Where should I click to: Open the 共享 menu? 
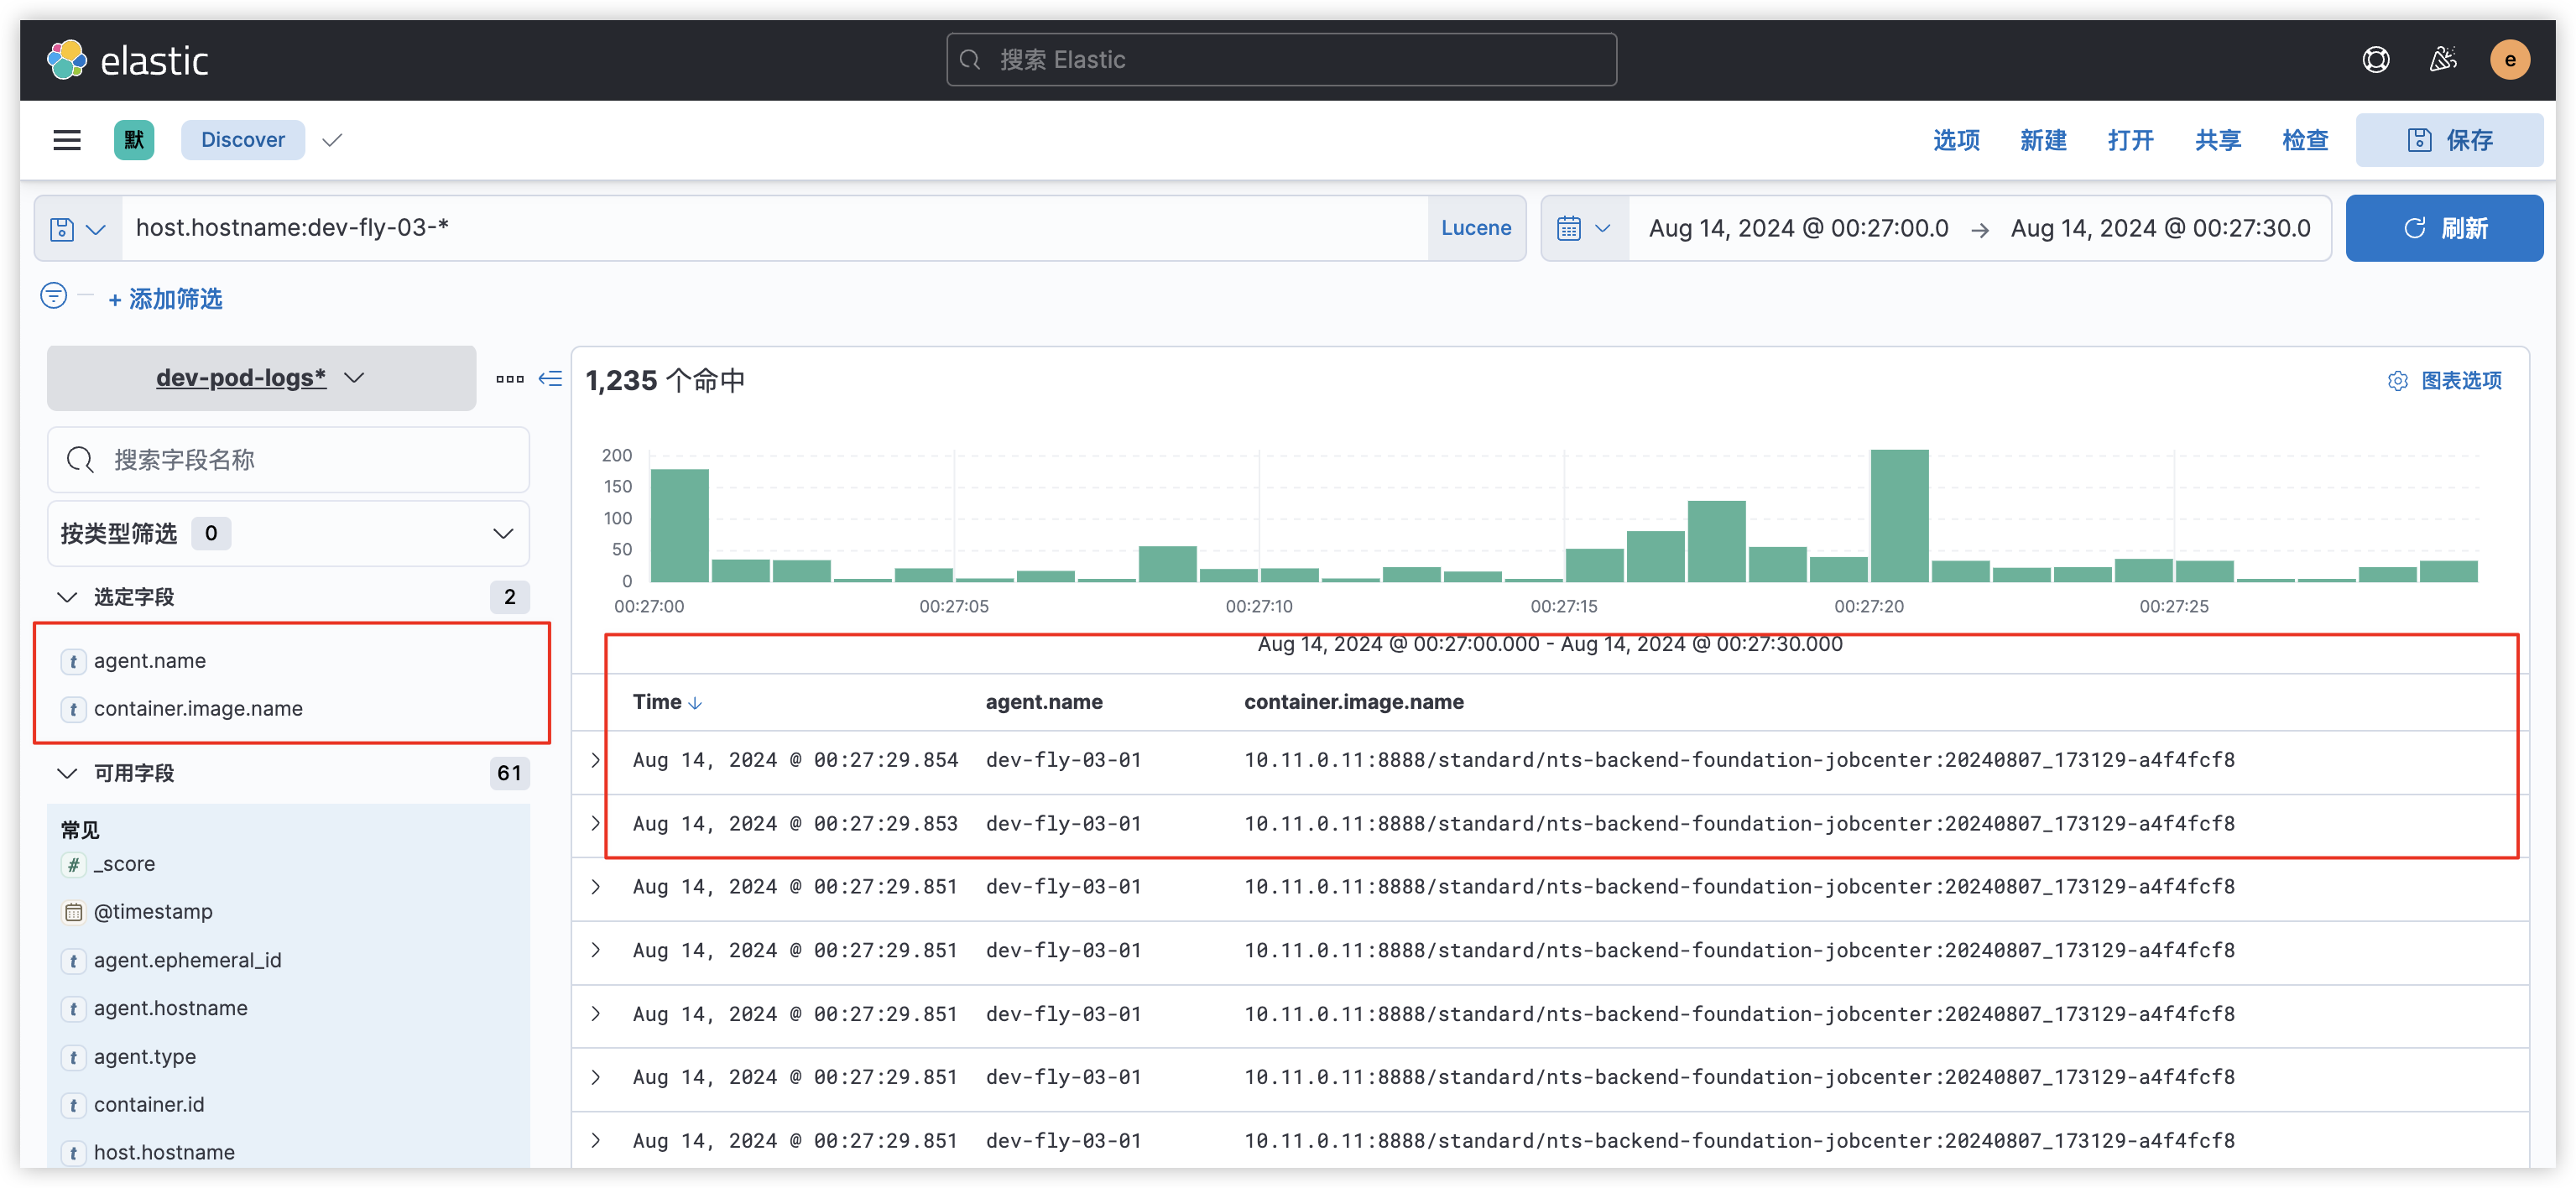click(x=2217, y=140)
